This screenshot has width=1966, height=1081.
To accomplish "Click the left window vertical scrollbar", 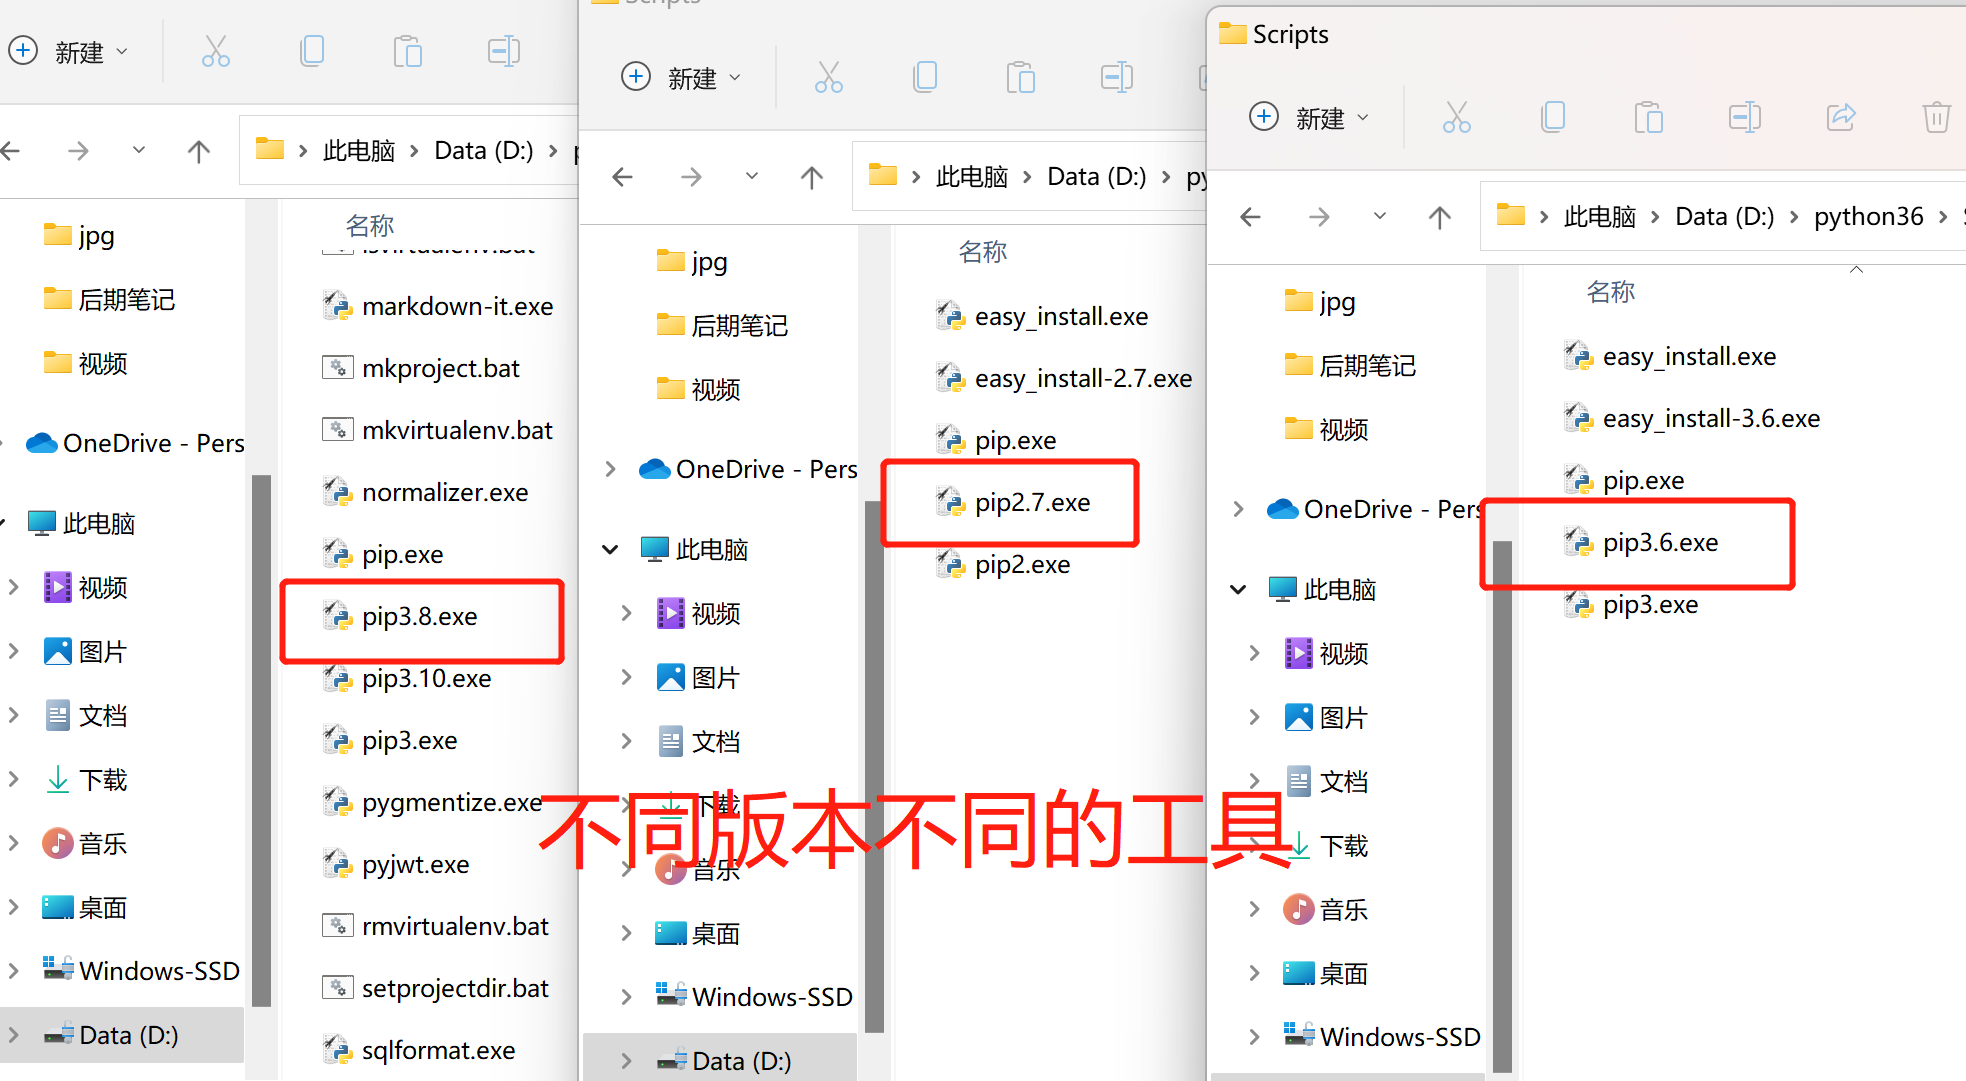I will [262, 740].
